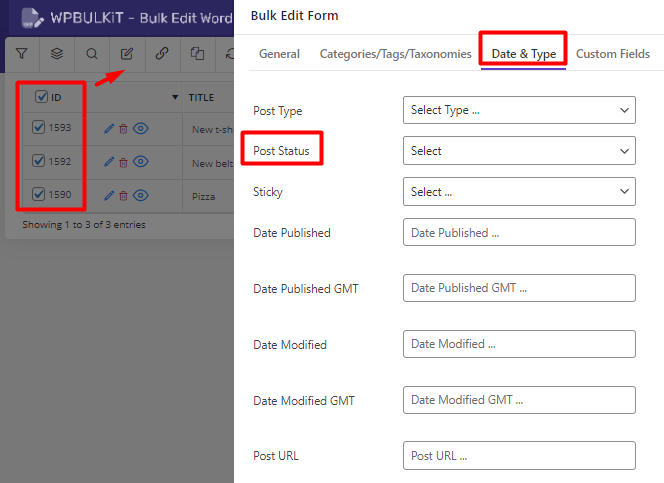
Task: Switch to the Custom Fields tab
Action: pos(613,54)
